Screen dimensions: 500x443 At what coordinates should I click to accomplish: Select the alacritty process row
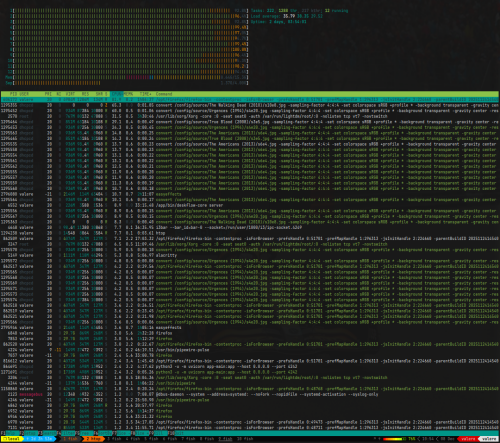250,255
